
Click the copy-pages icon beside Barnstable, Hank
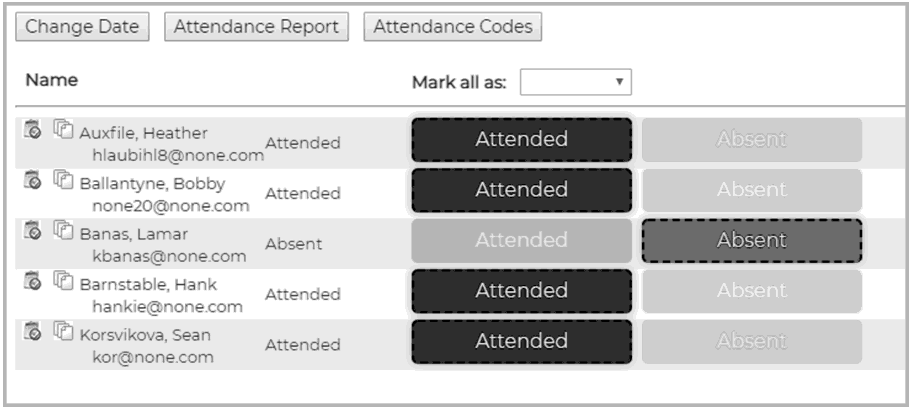(x=63, y=280)
